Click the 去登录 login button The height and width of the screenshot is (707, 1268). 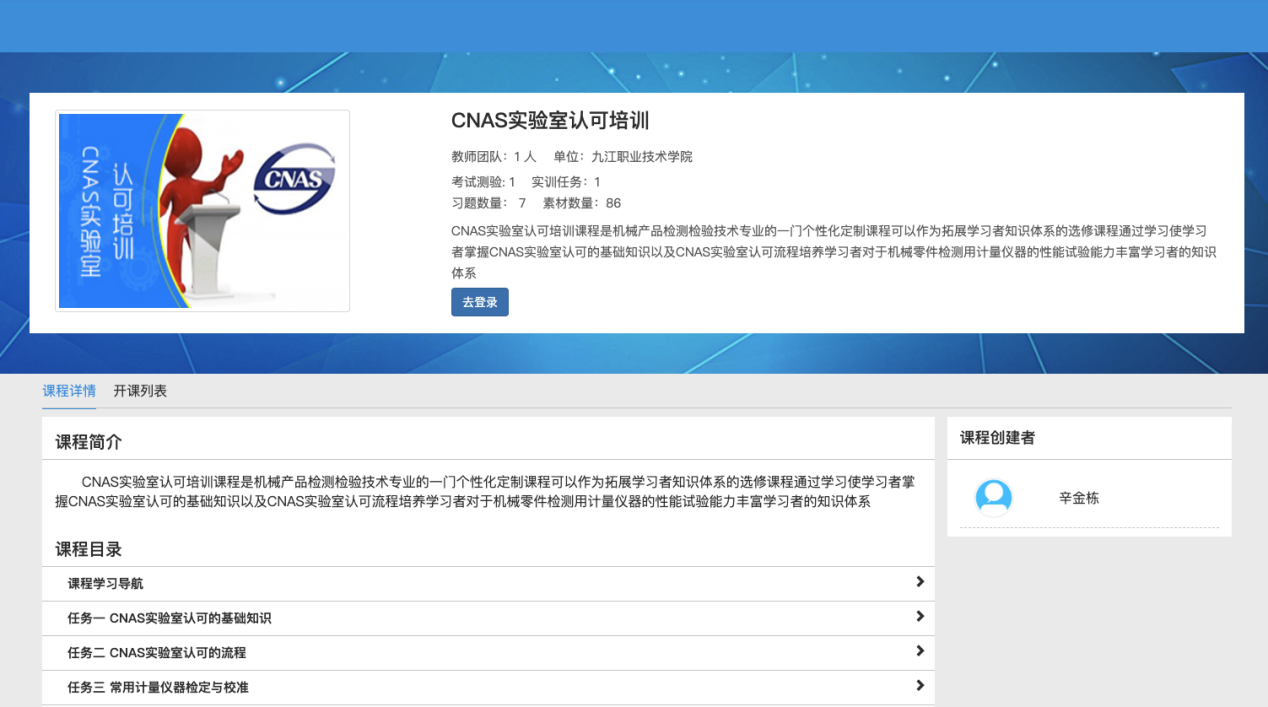click(x=479, y=302)
